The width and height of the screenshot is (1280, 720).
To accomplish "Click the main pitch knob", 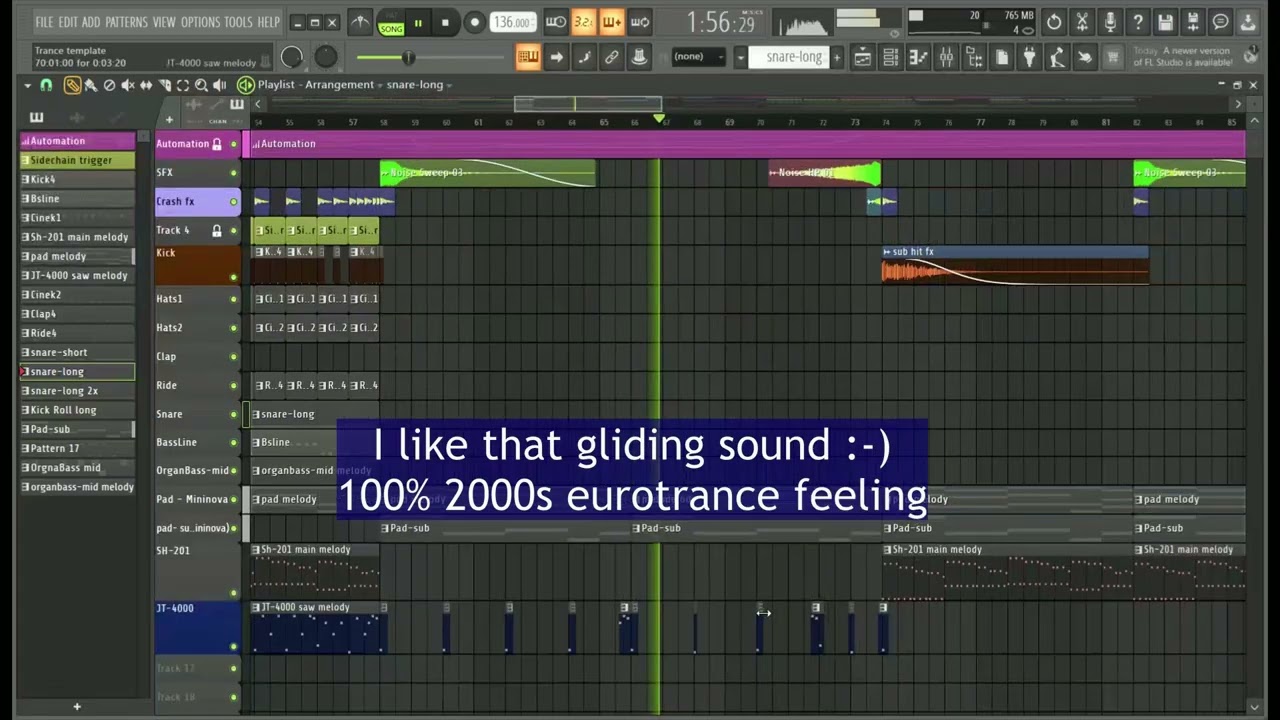I will click(x=326, y=58).
